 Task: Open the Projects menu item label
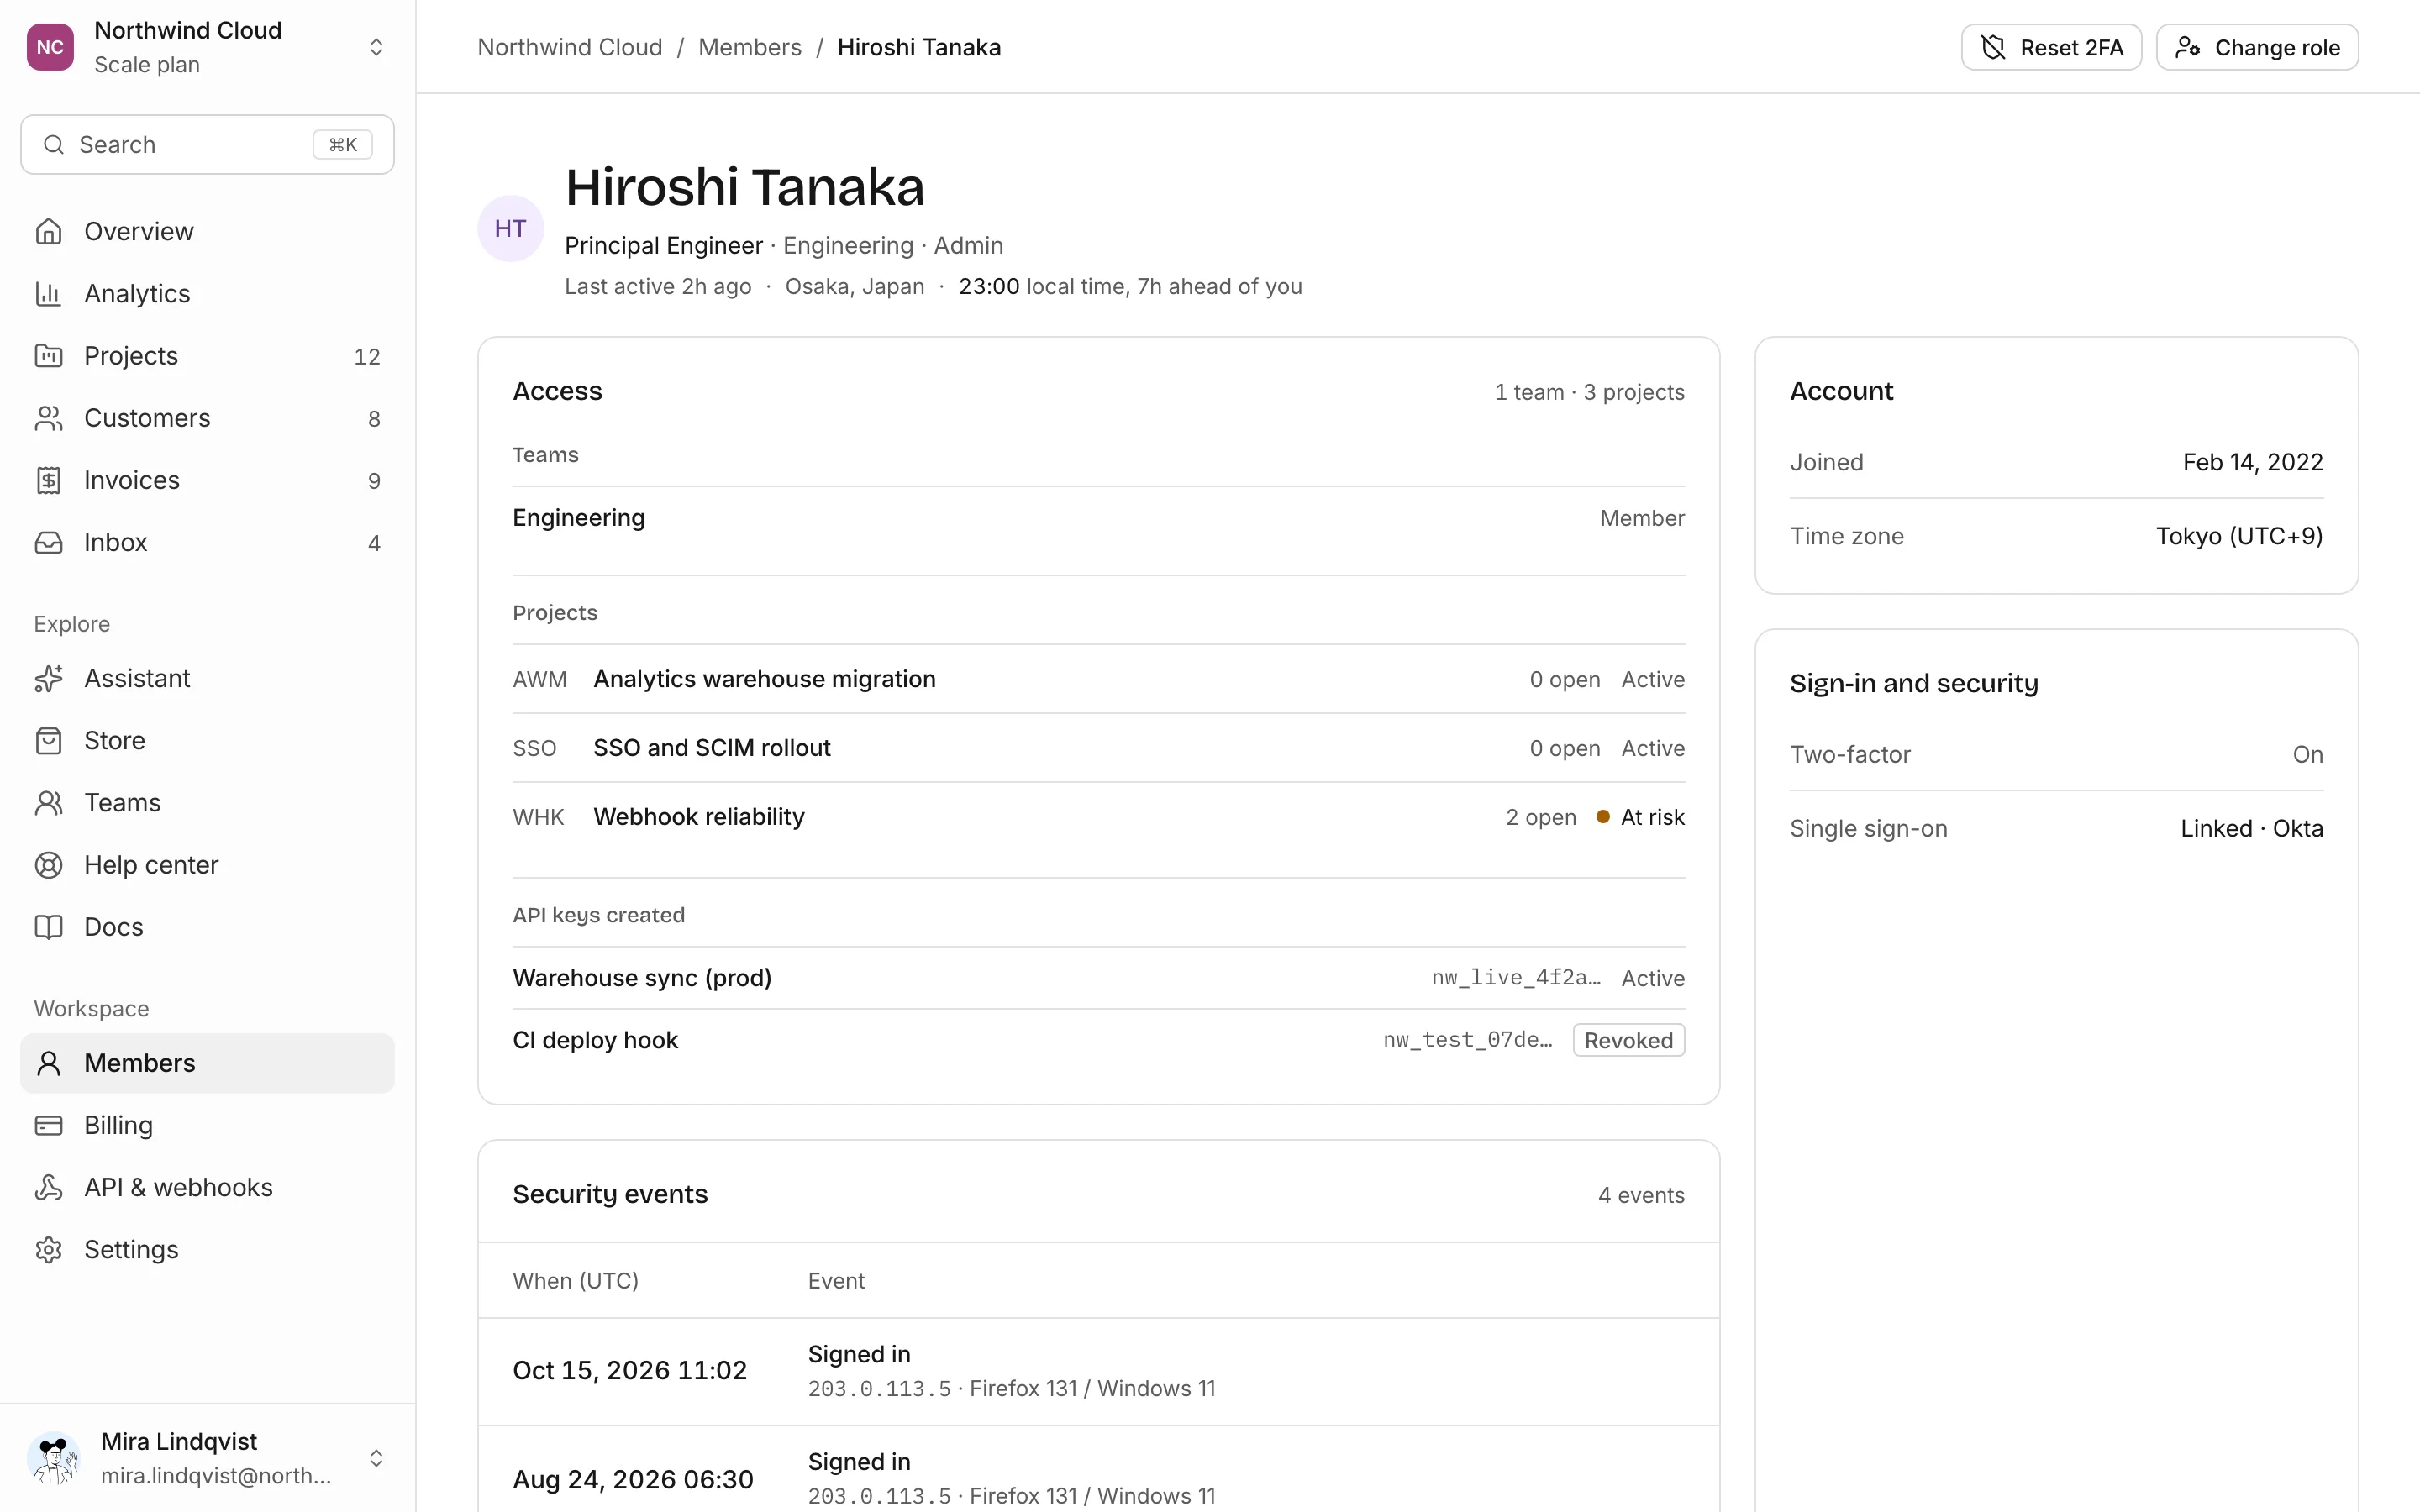point(131,355)
